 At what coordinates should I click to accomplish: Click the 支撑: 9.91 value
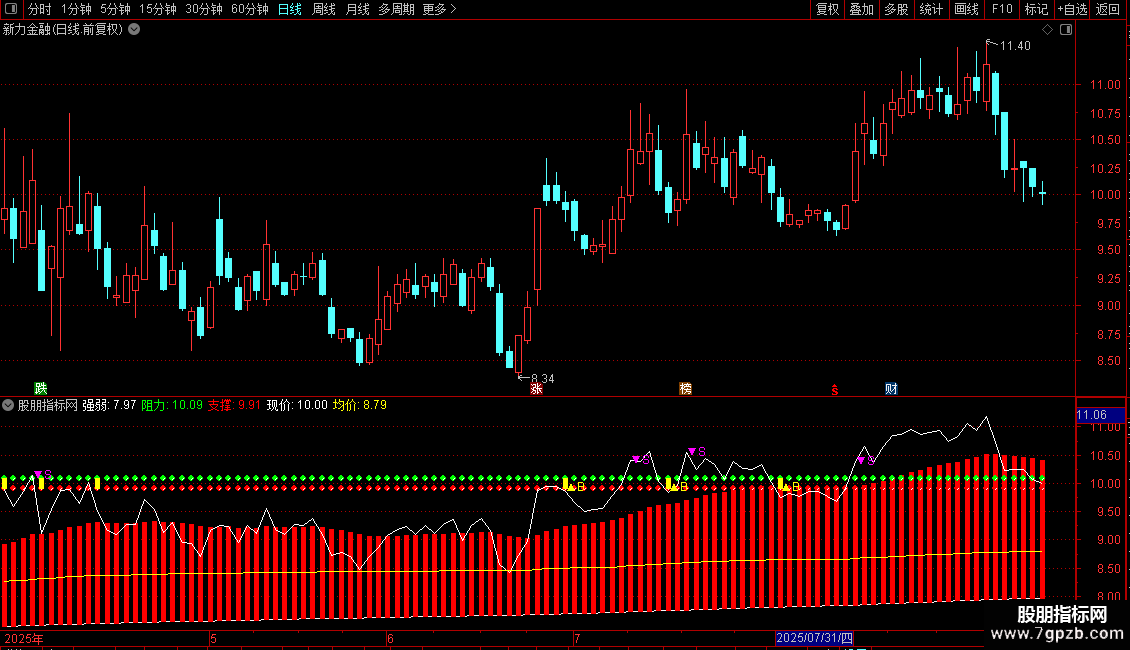(x=234, y=405)
